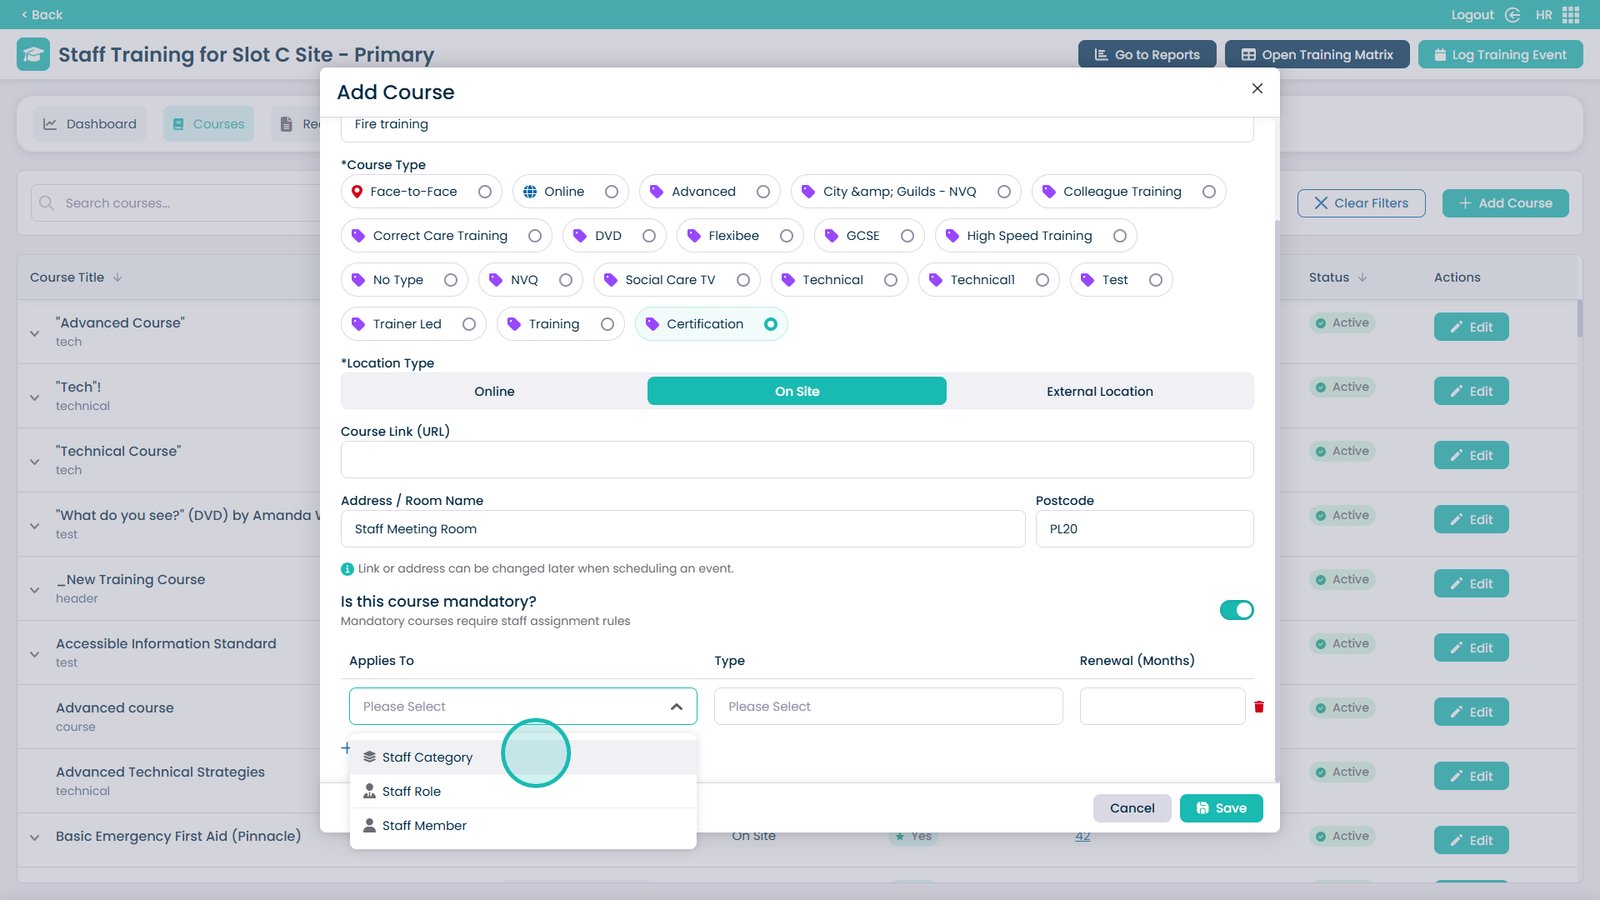Expand the "What do you see?" row
Image resolution: width=1600 pixels, height=900 pixels.
(x=35, y=525)
